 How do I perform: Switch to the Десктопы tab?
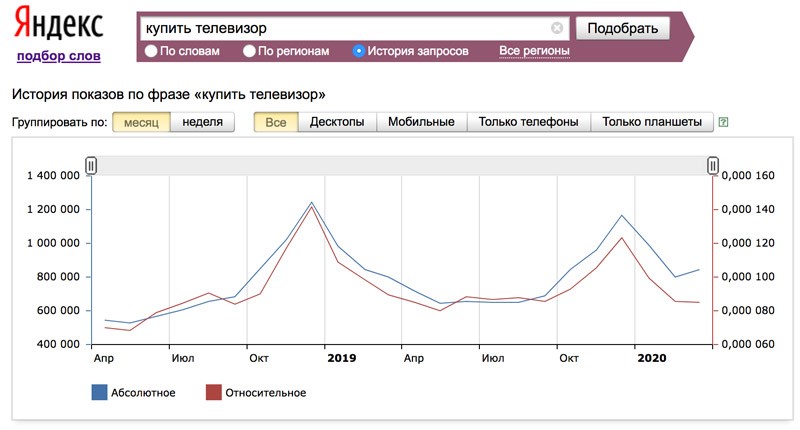pos(337,122)
